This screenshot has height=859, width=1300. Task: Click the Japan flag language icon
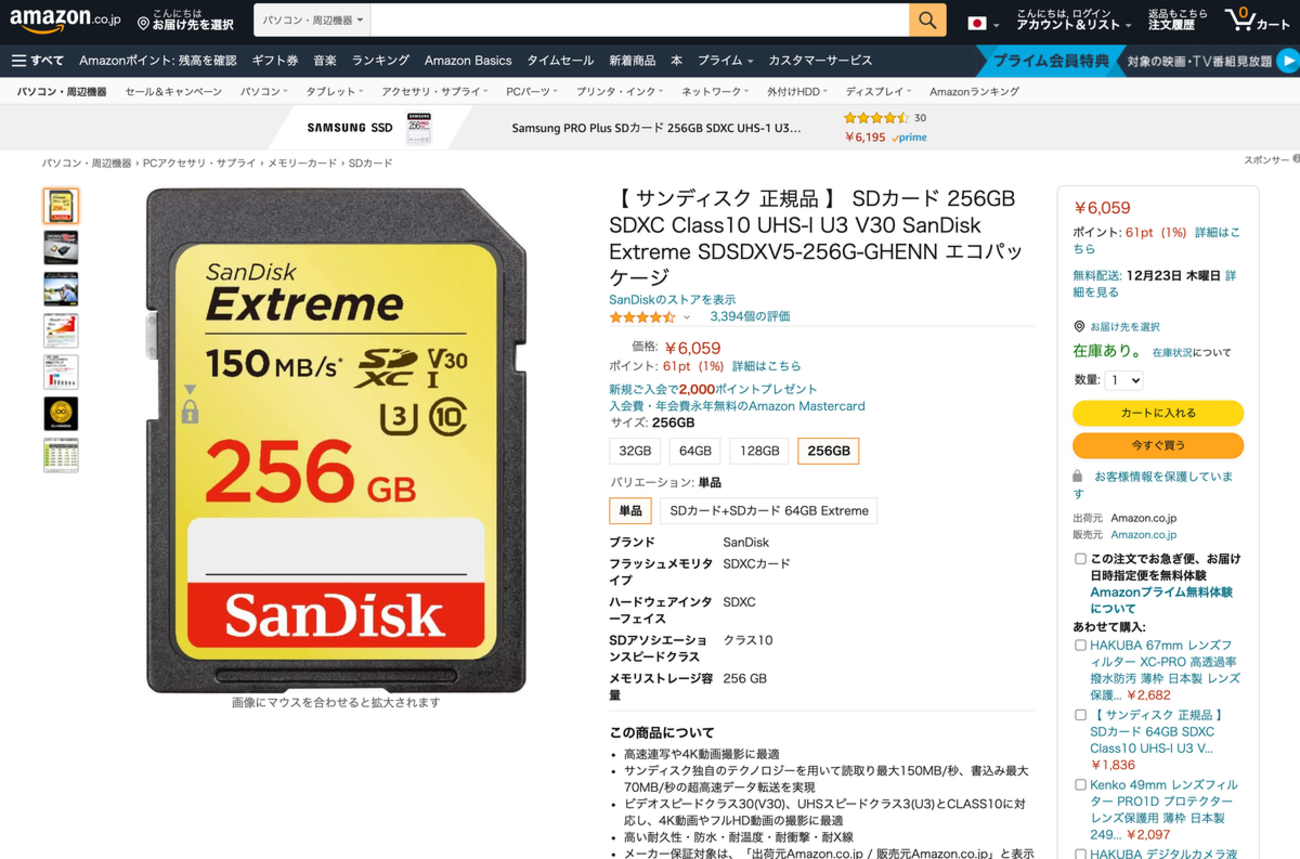(x=978, y=23)
